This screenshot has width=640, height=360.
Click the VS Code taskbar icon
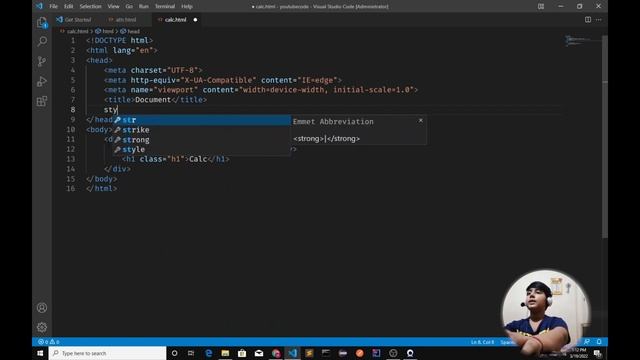pos(293,353)
